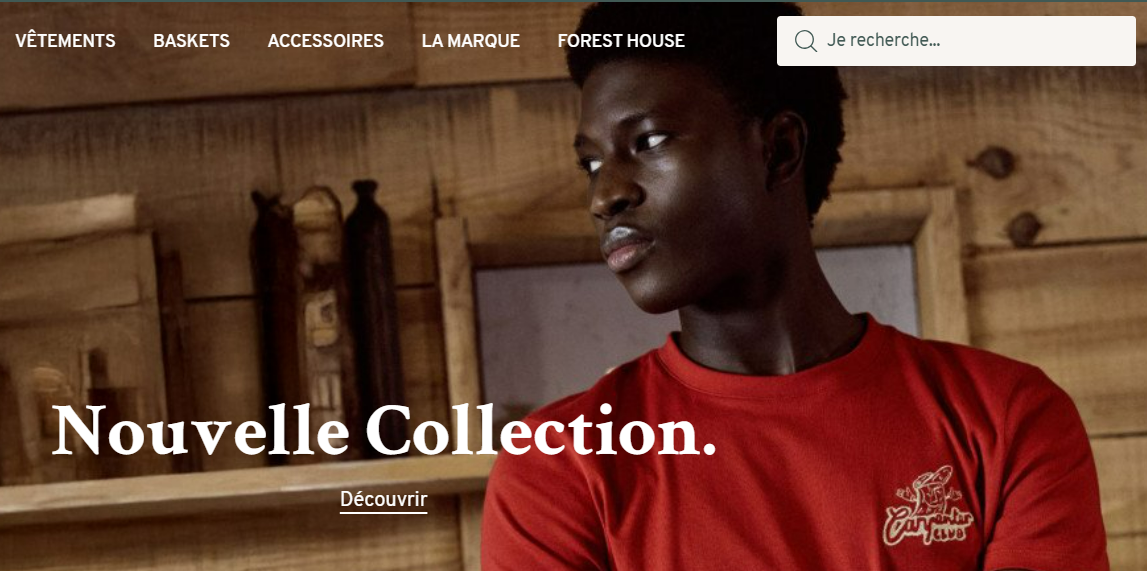Click the magnifying glass search icon
The image size is (1147, 571).
click(805, 41)
